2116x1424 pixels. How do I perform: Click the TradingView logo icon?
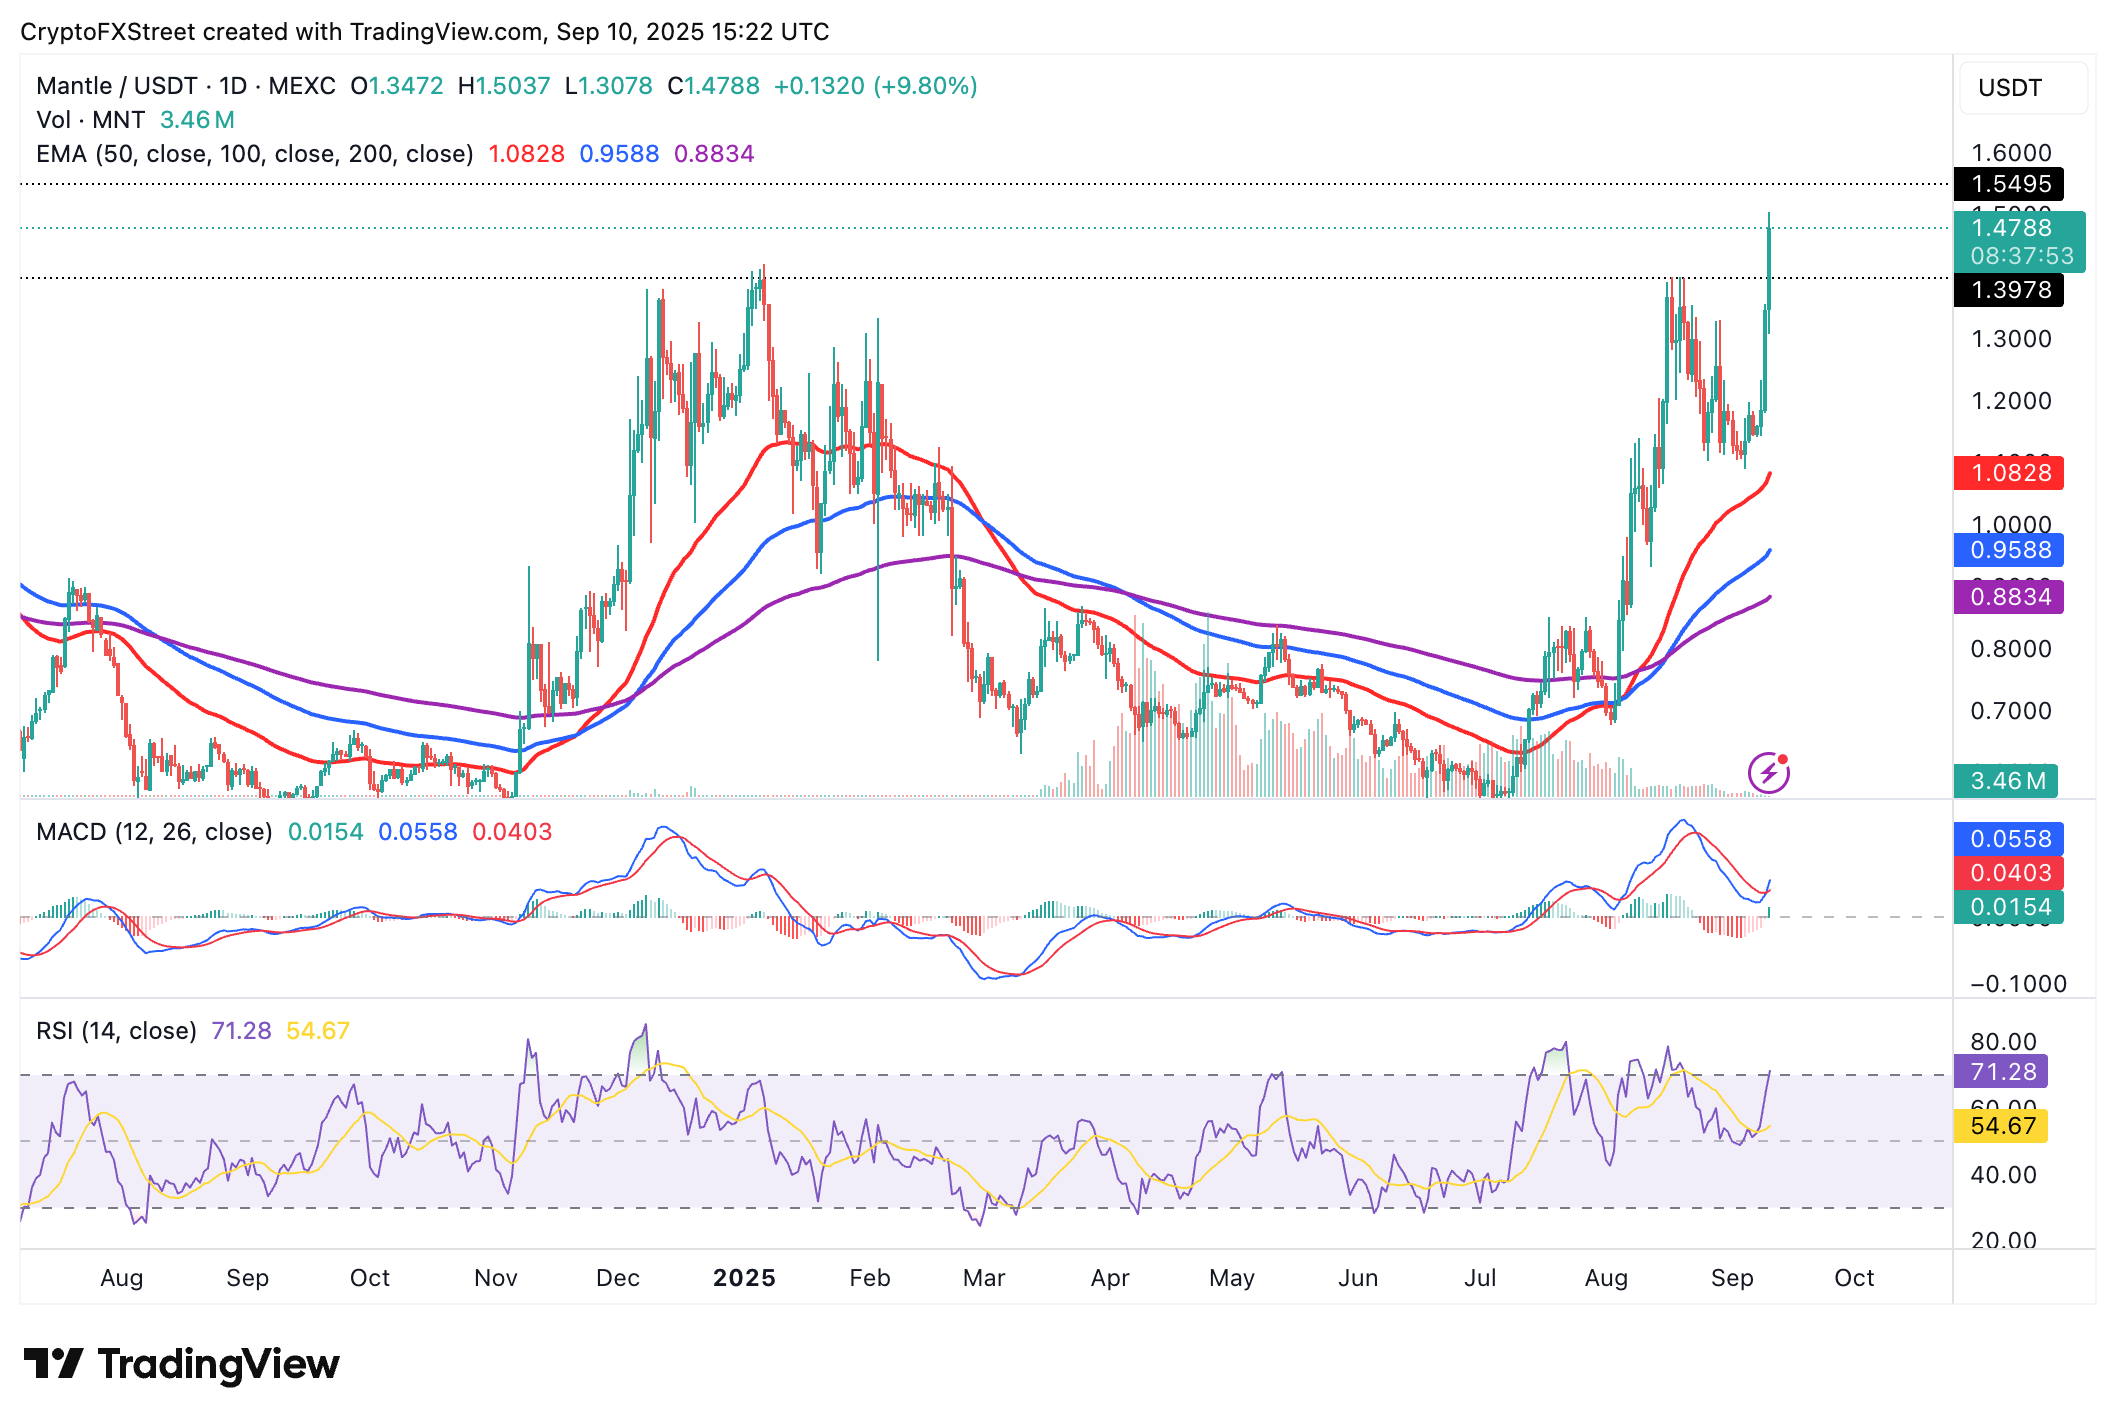click(x=53, y=1363)
